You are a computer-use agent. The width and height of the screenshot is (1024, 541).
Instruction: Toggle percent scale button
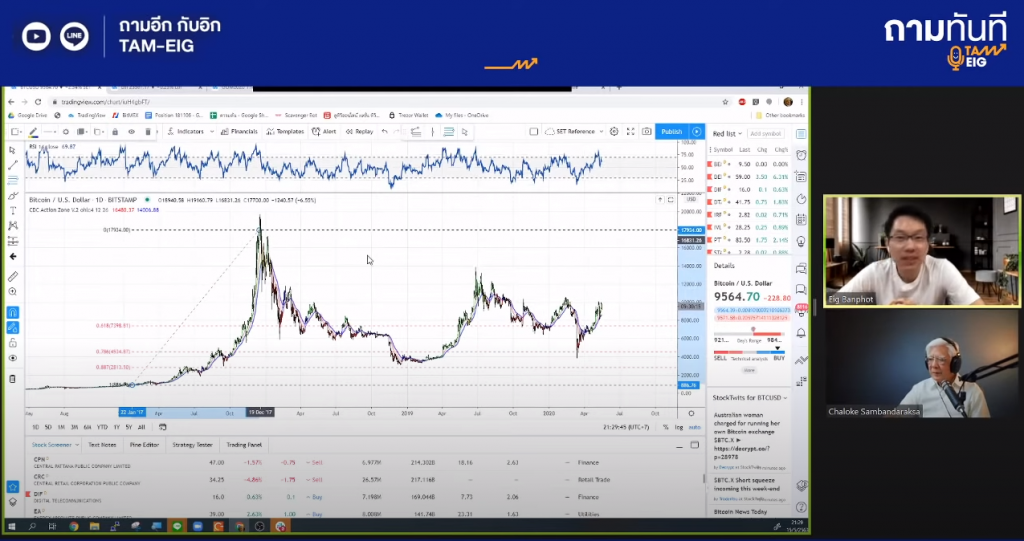[665, 427]
